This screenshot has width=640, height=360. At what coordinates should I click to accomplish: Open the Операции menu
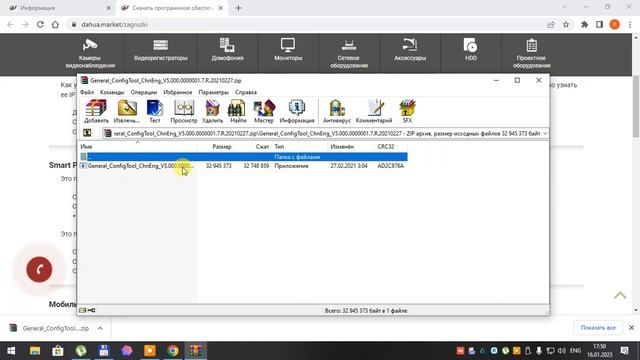click(x=144, y=92)
